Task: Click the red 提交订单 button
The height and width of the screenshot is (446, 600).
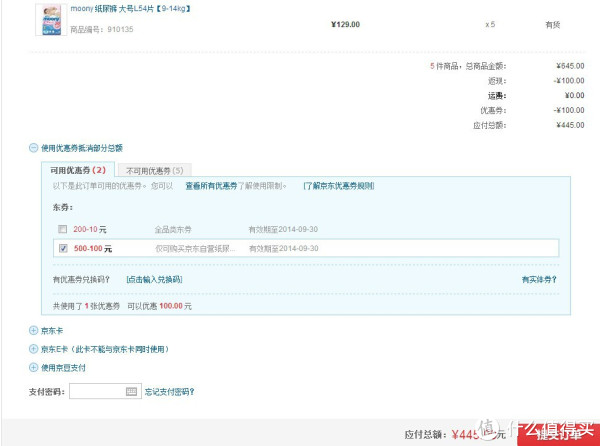Action: coord(559,435)
